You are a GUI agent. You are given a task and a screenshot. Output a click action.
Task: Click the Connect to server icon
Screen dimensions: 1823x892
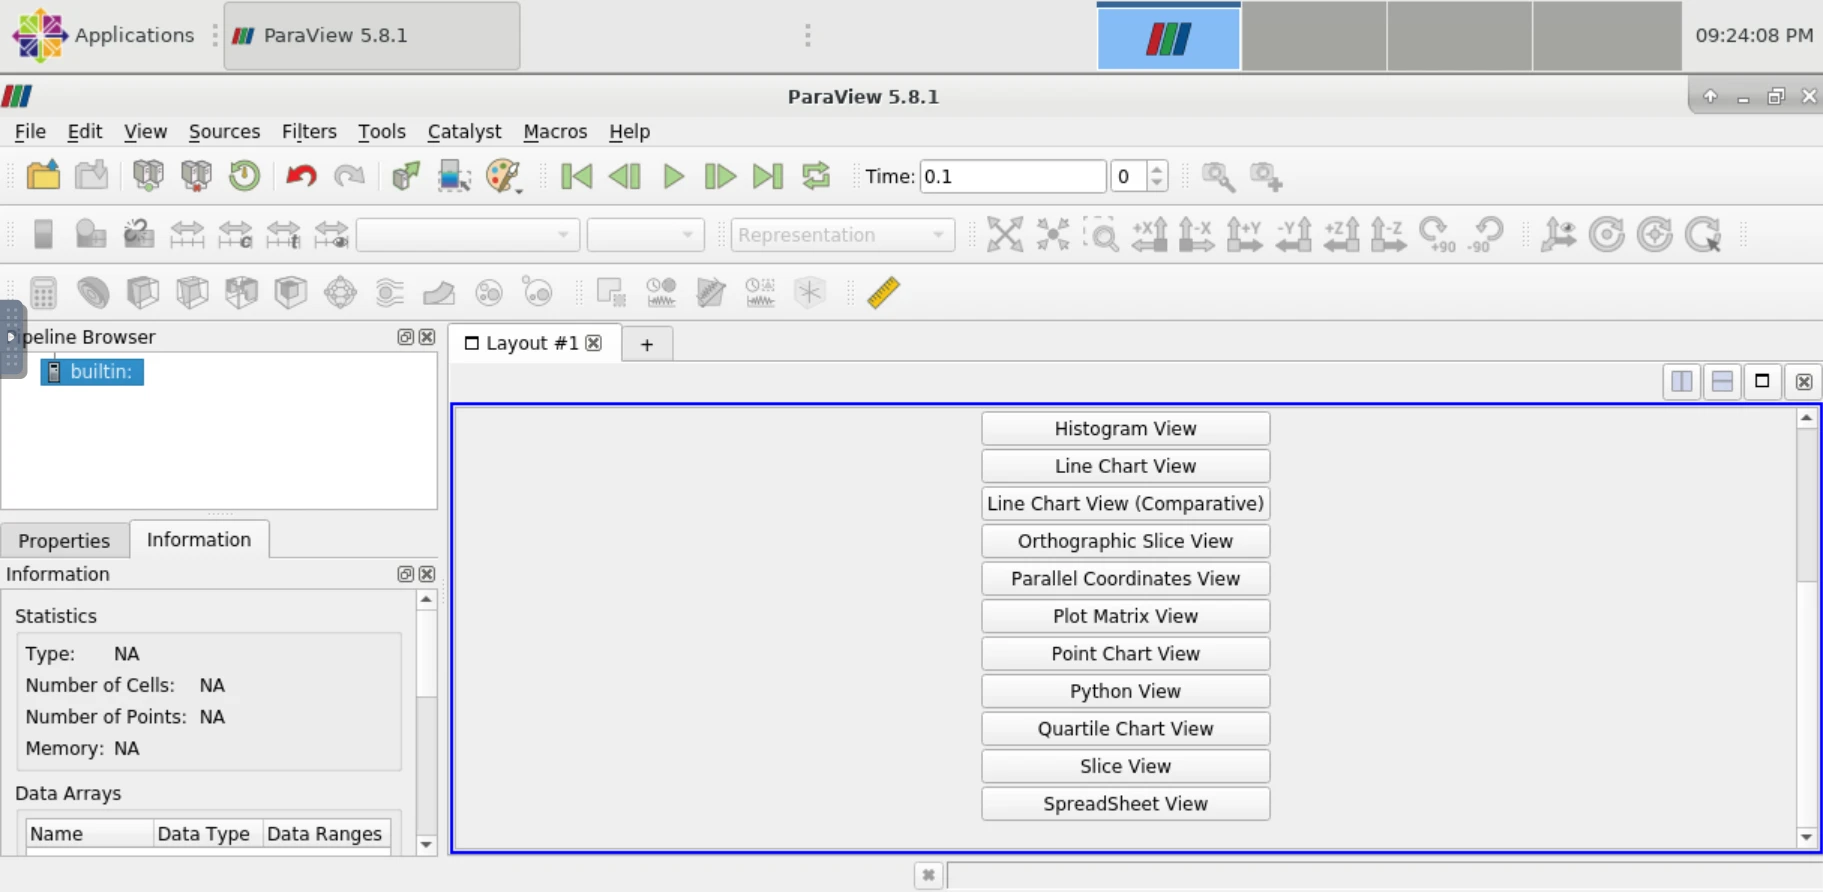pyautogui.click(x=148, y=176)
